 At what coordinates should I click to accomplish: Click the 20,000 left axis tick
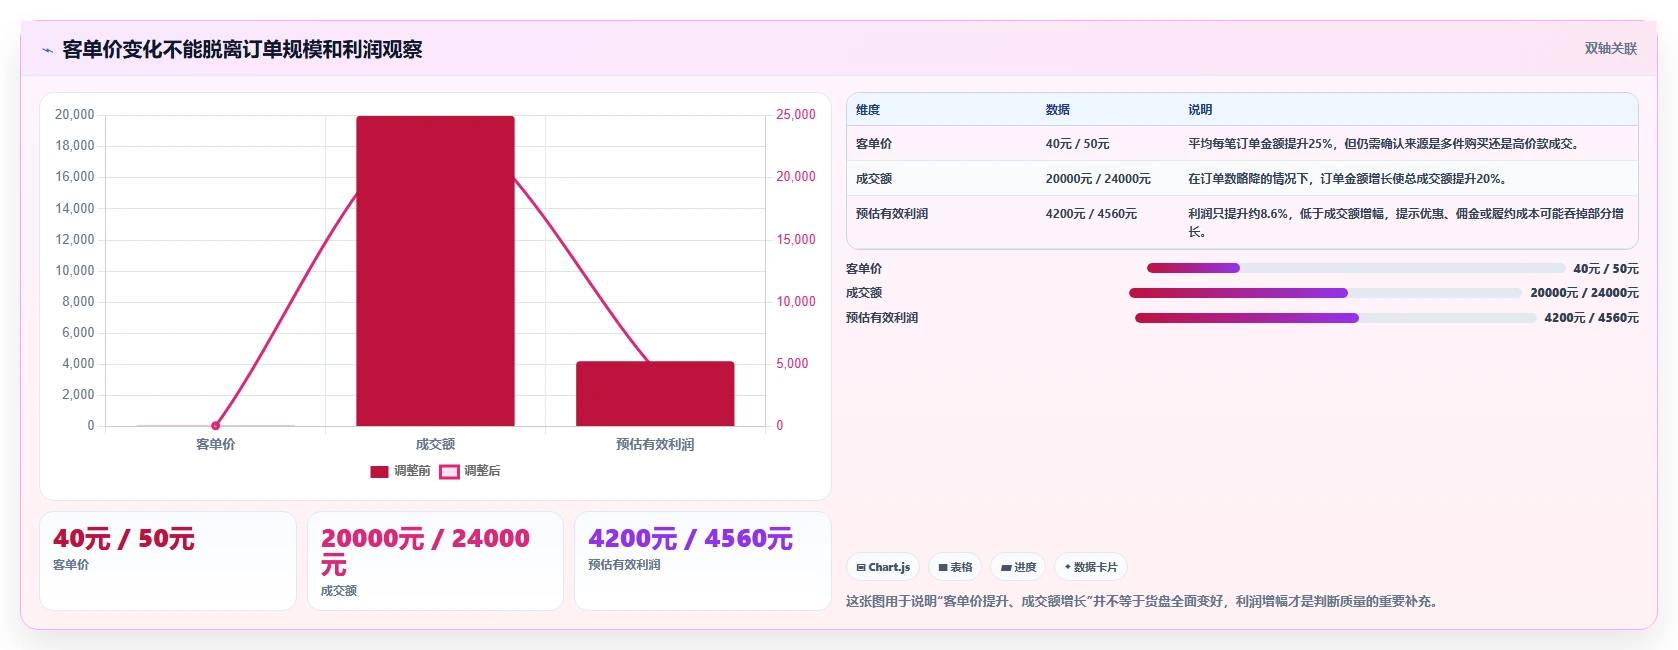tap(75, 115)
